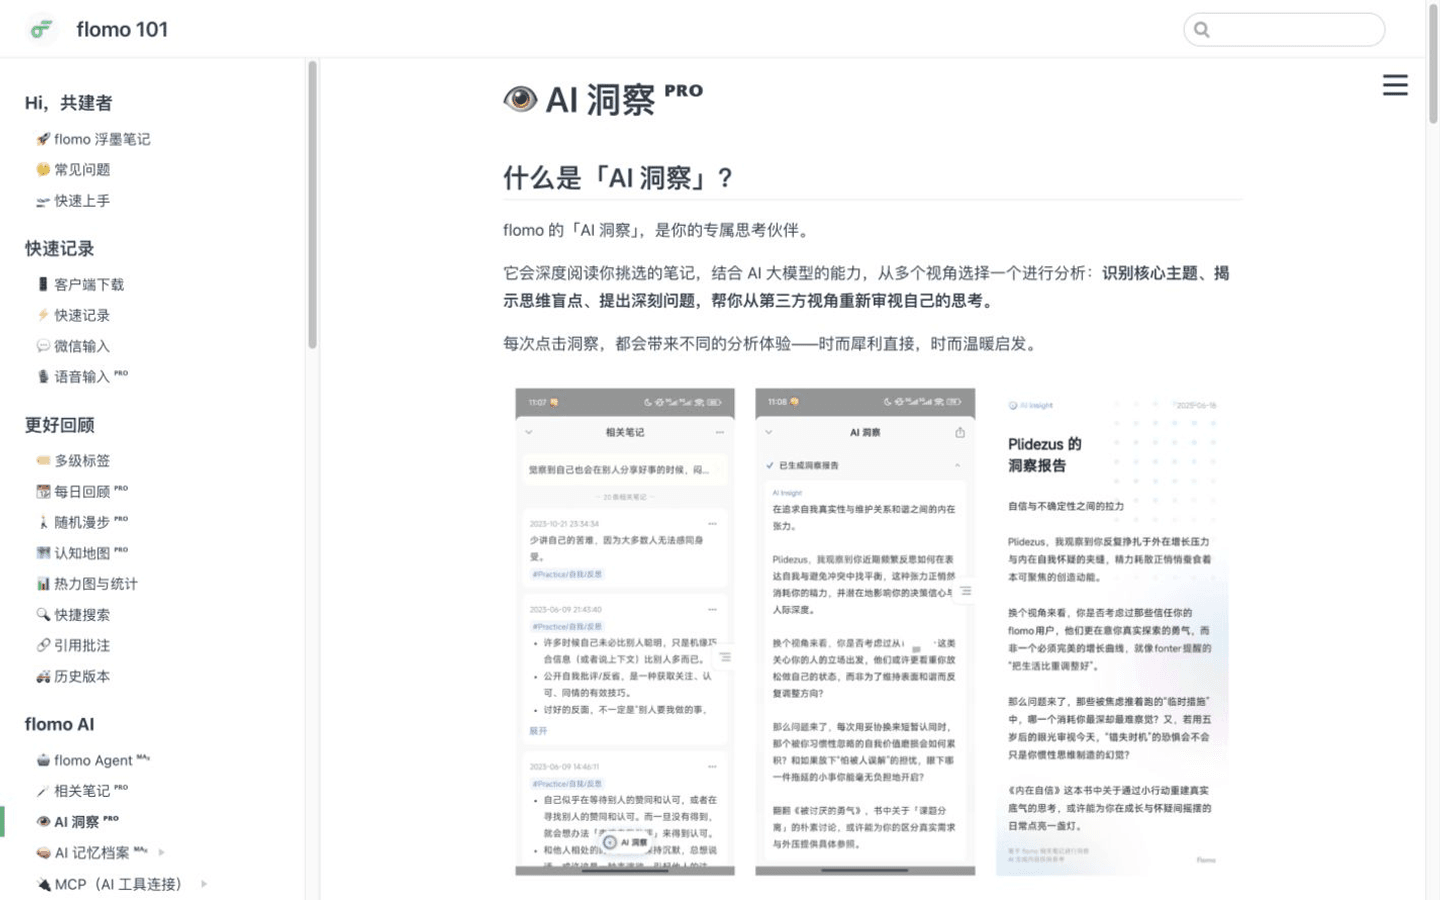1440x900 pixels.
Task: Click the bar chart icon beside 热力图与统计
Action: click(43, 584)
